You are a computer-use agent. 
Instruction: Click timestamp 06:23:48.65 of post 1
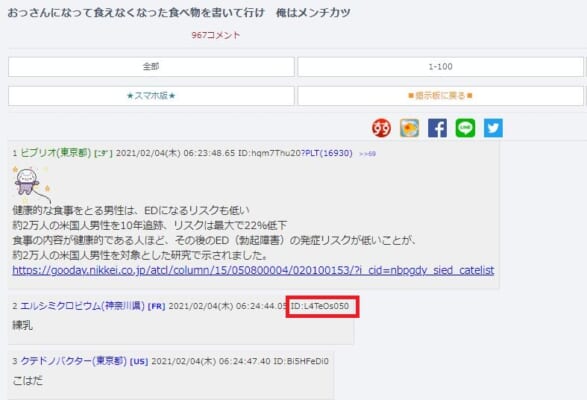(209, 153)
